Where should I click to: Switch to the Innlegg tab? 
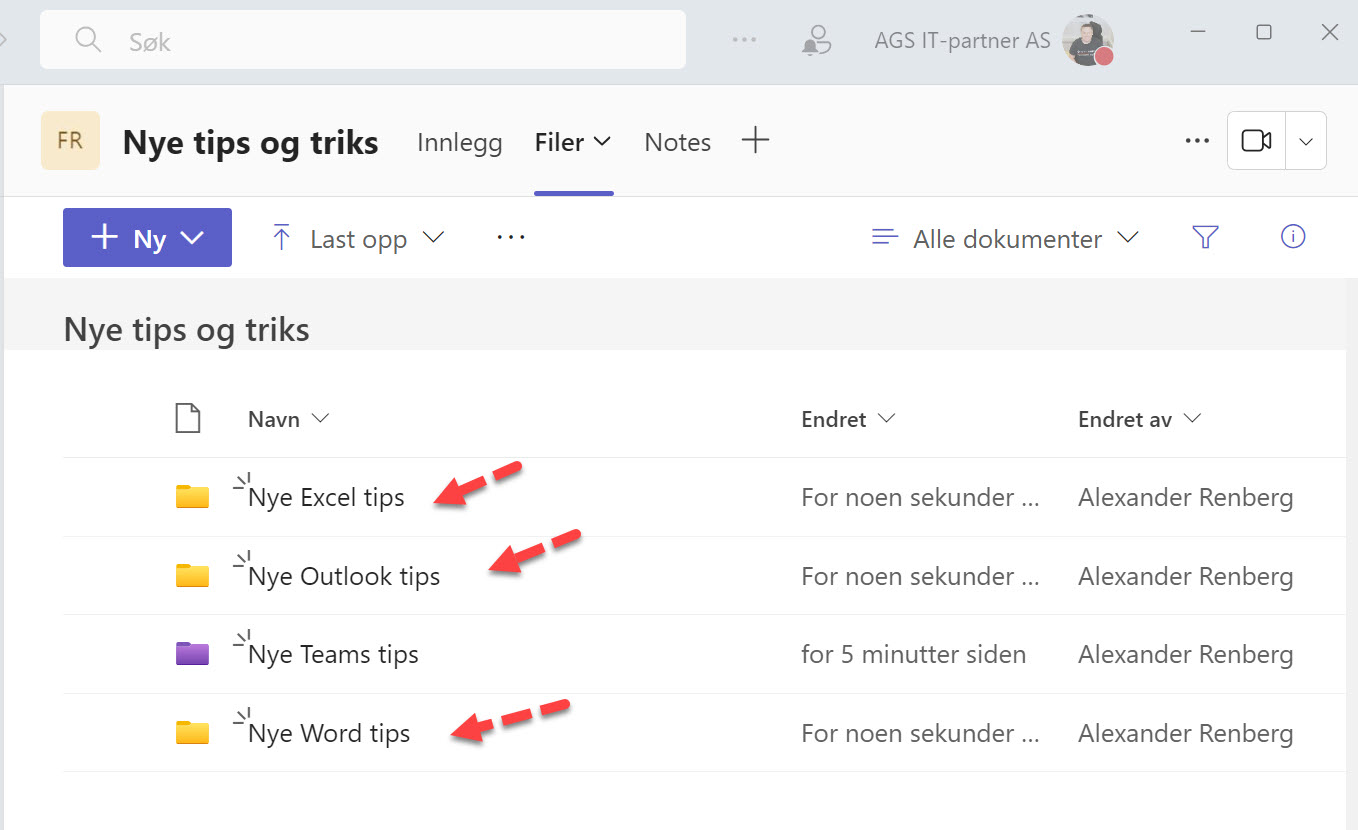pos(459,142)
